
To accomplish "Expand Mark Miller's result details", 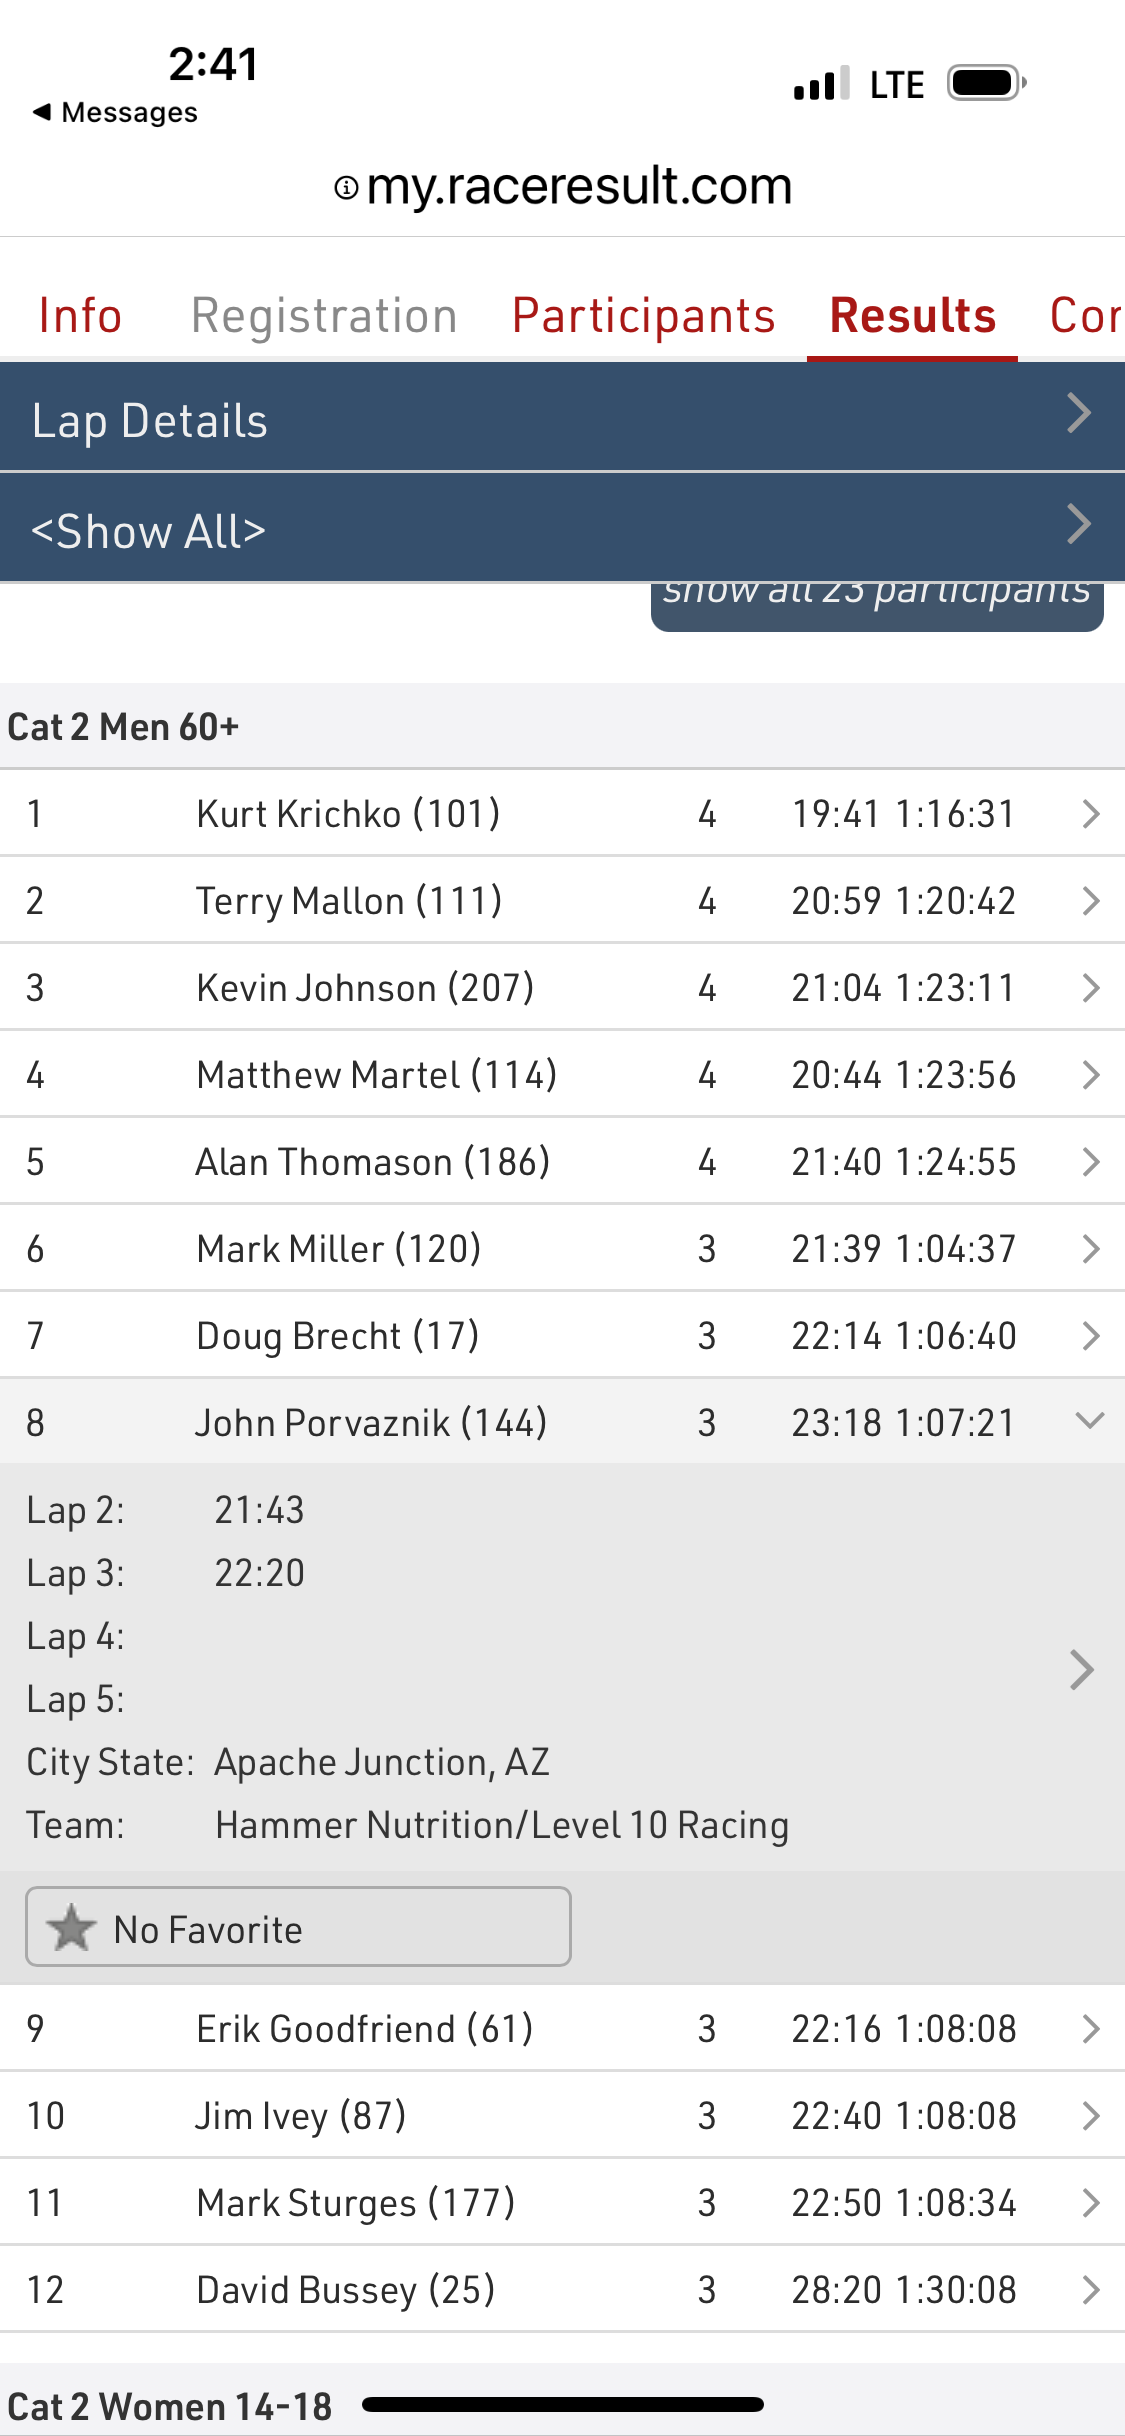I will point(1090,1248).
